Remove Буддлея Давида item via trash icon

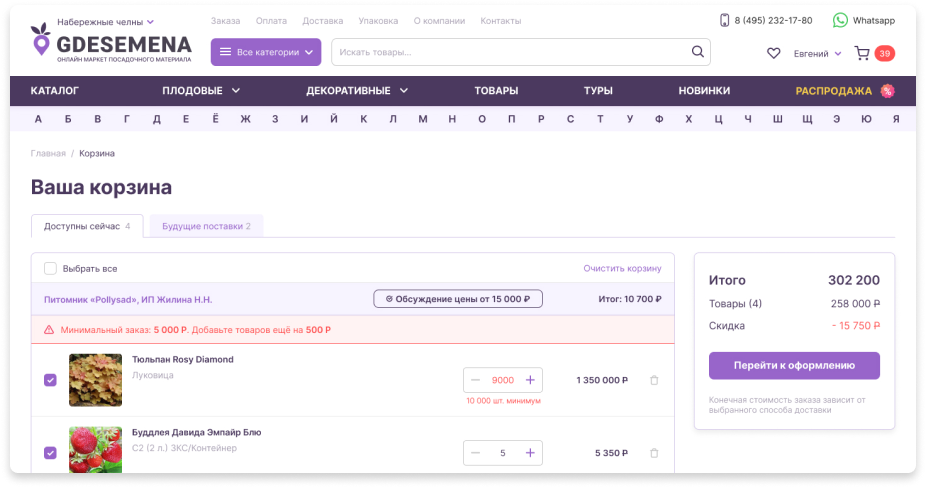(x=654, y=453)
